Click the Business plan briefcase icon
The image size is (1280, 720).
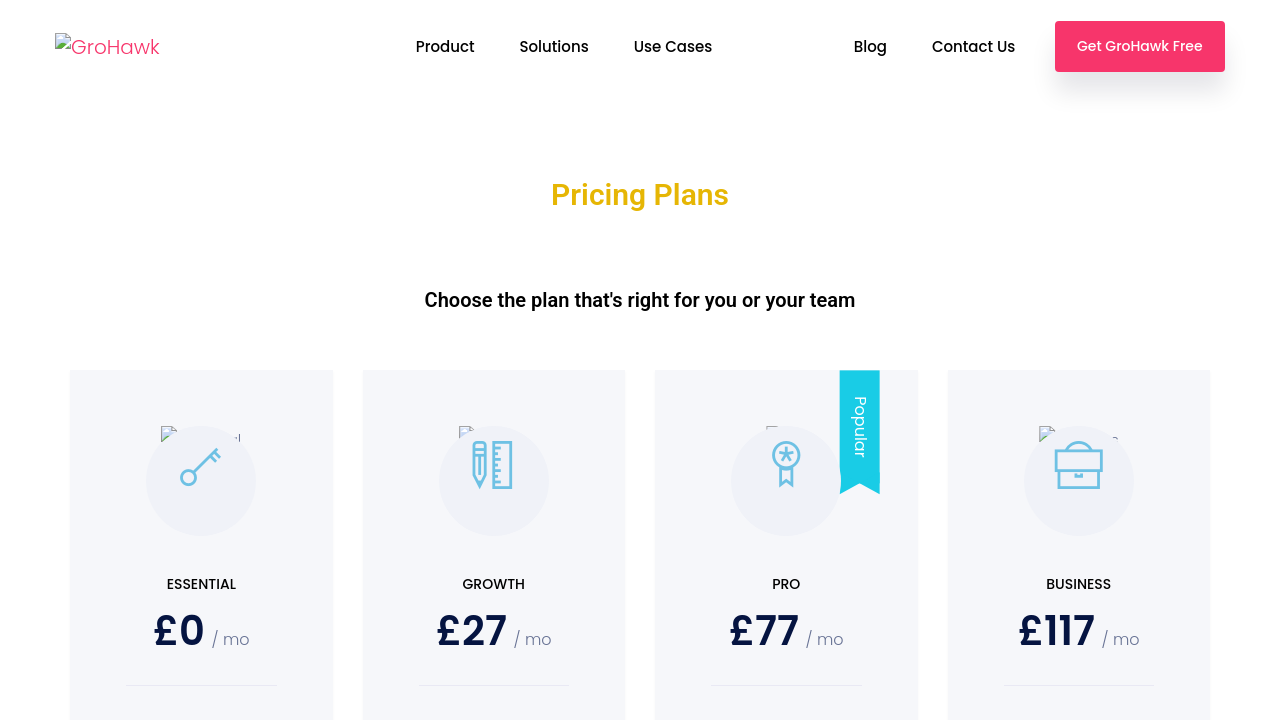click(x=1078, y=466)
